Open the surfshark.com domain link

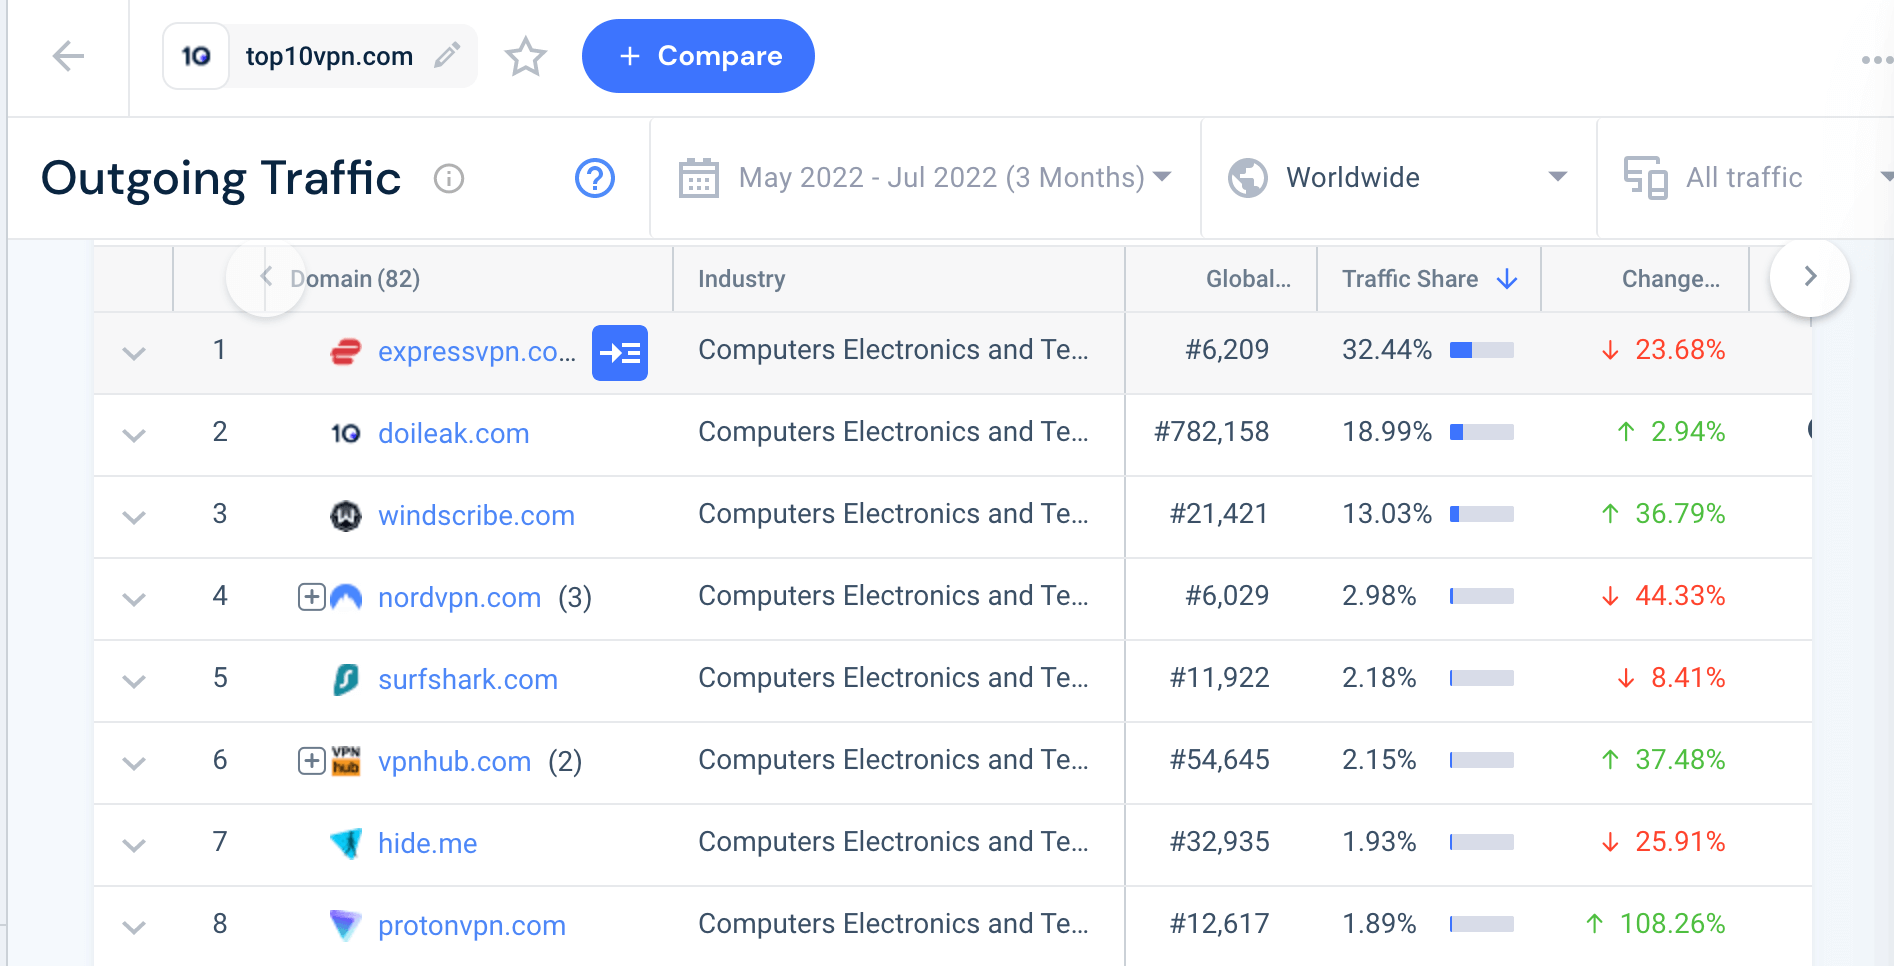click(467, 680)
